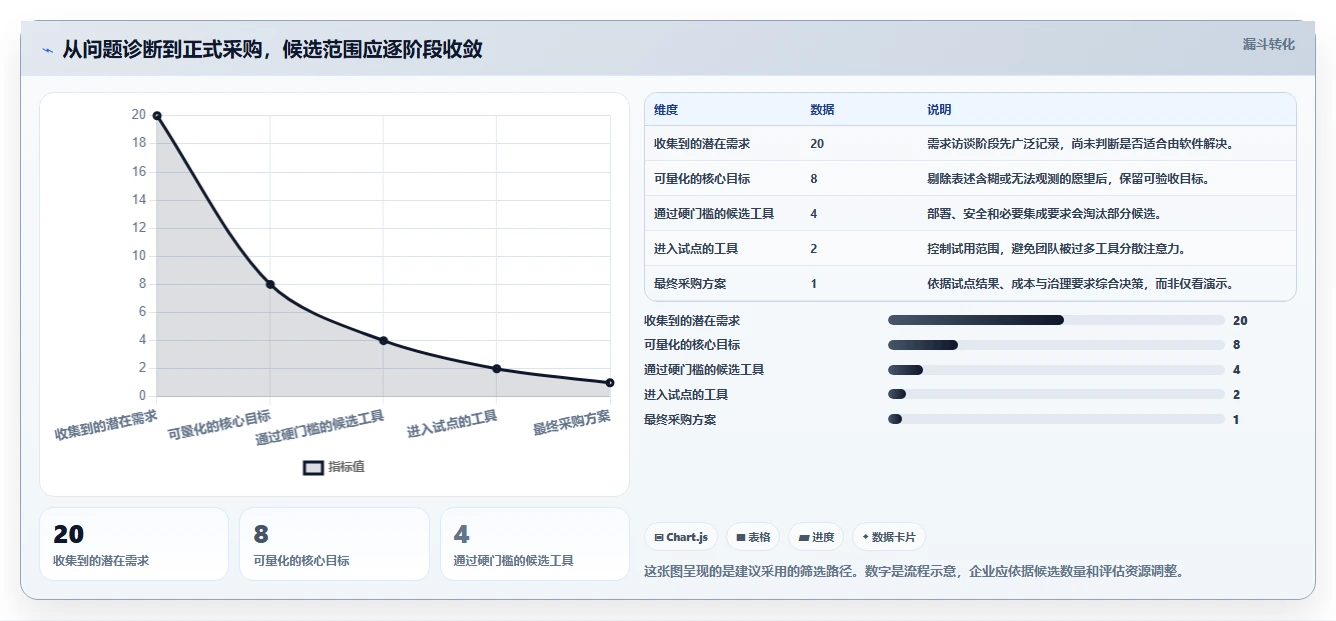Select the chart data point at value 8
This screenshot has width=1336, height=621.
270,284
